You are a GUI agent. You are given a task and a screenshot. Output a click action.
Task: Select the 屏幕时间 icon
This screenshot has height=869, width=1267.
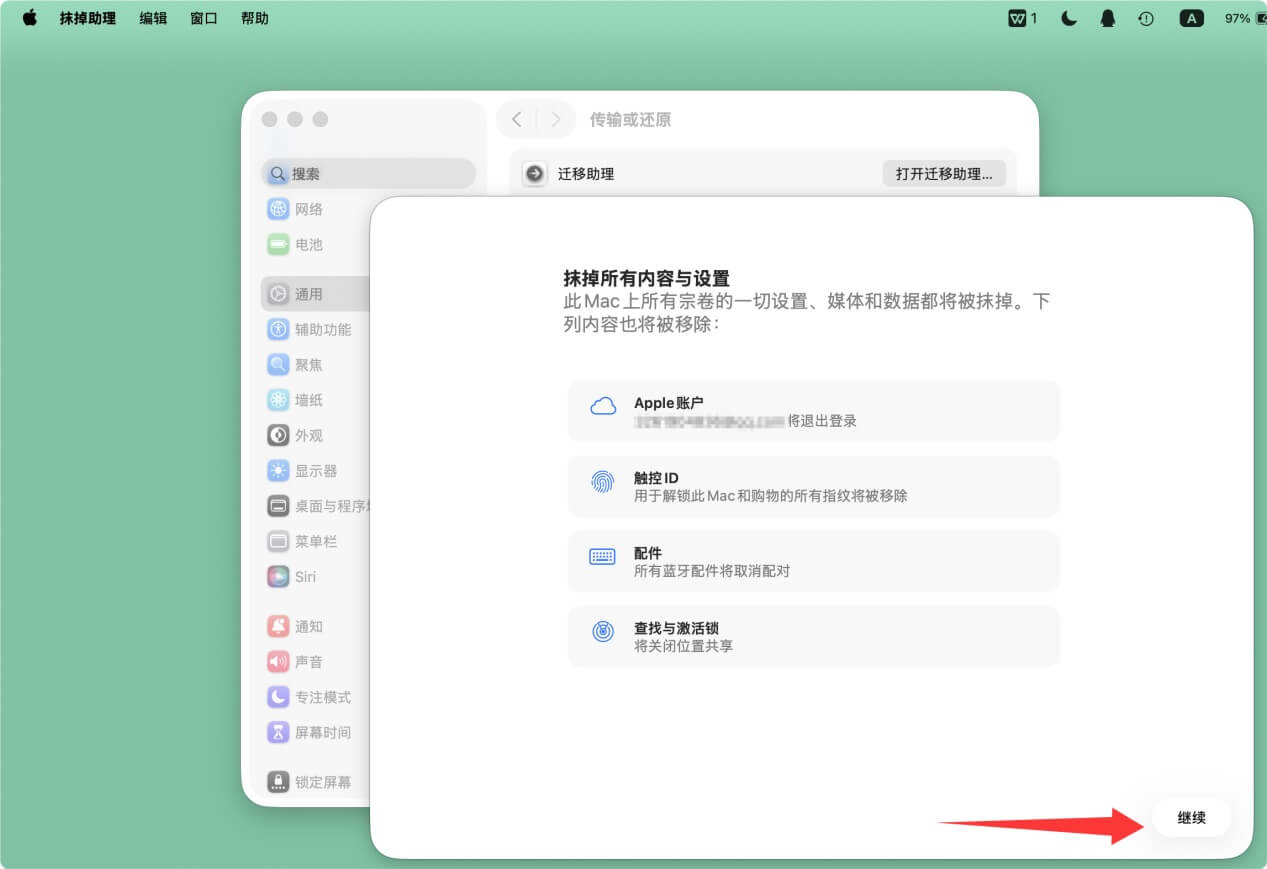[278, 731]
